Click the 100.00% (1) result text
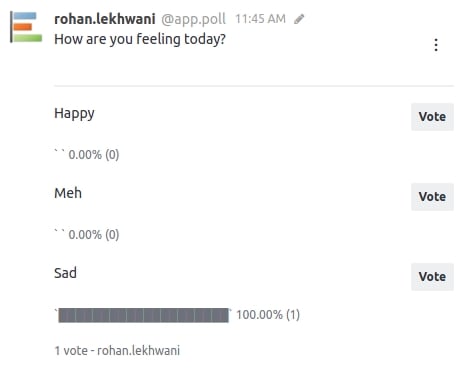This screenshot has height=374, width=469. coord(268,315)
